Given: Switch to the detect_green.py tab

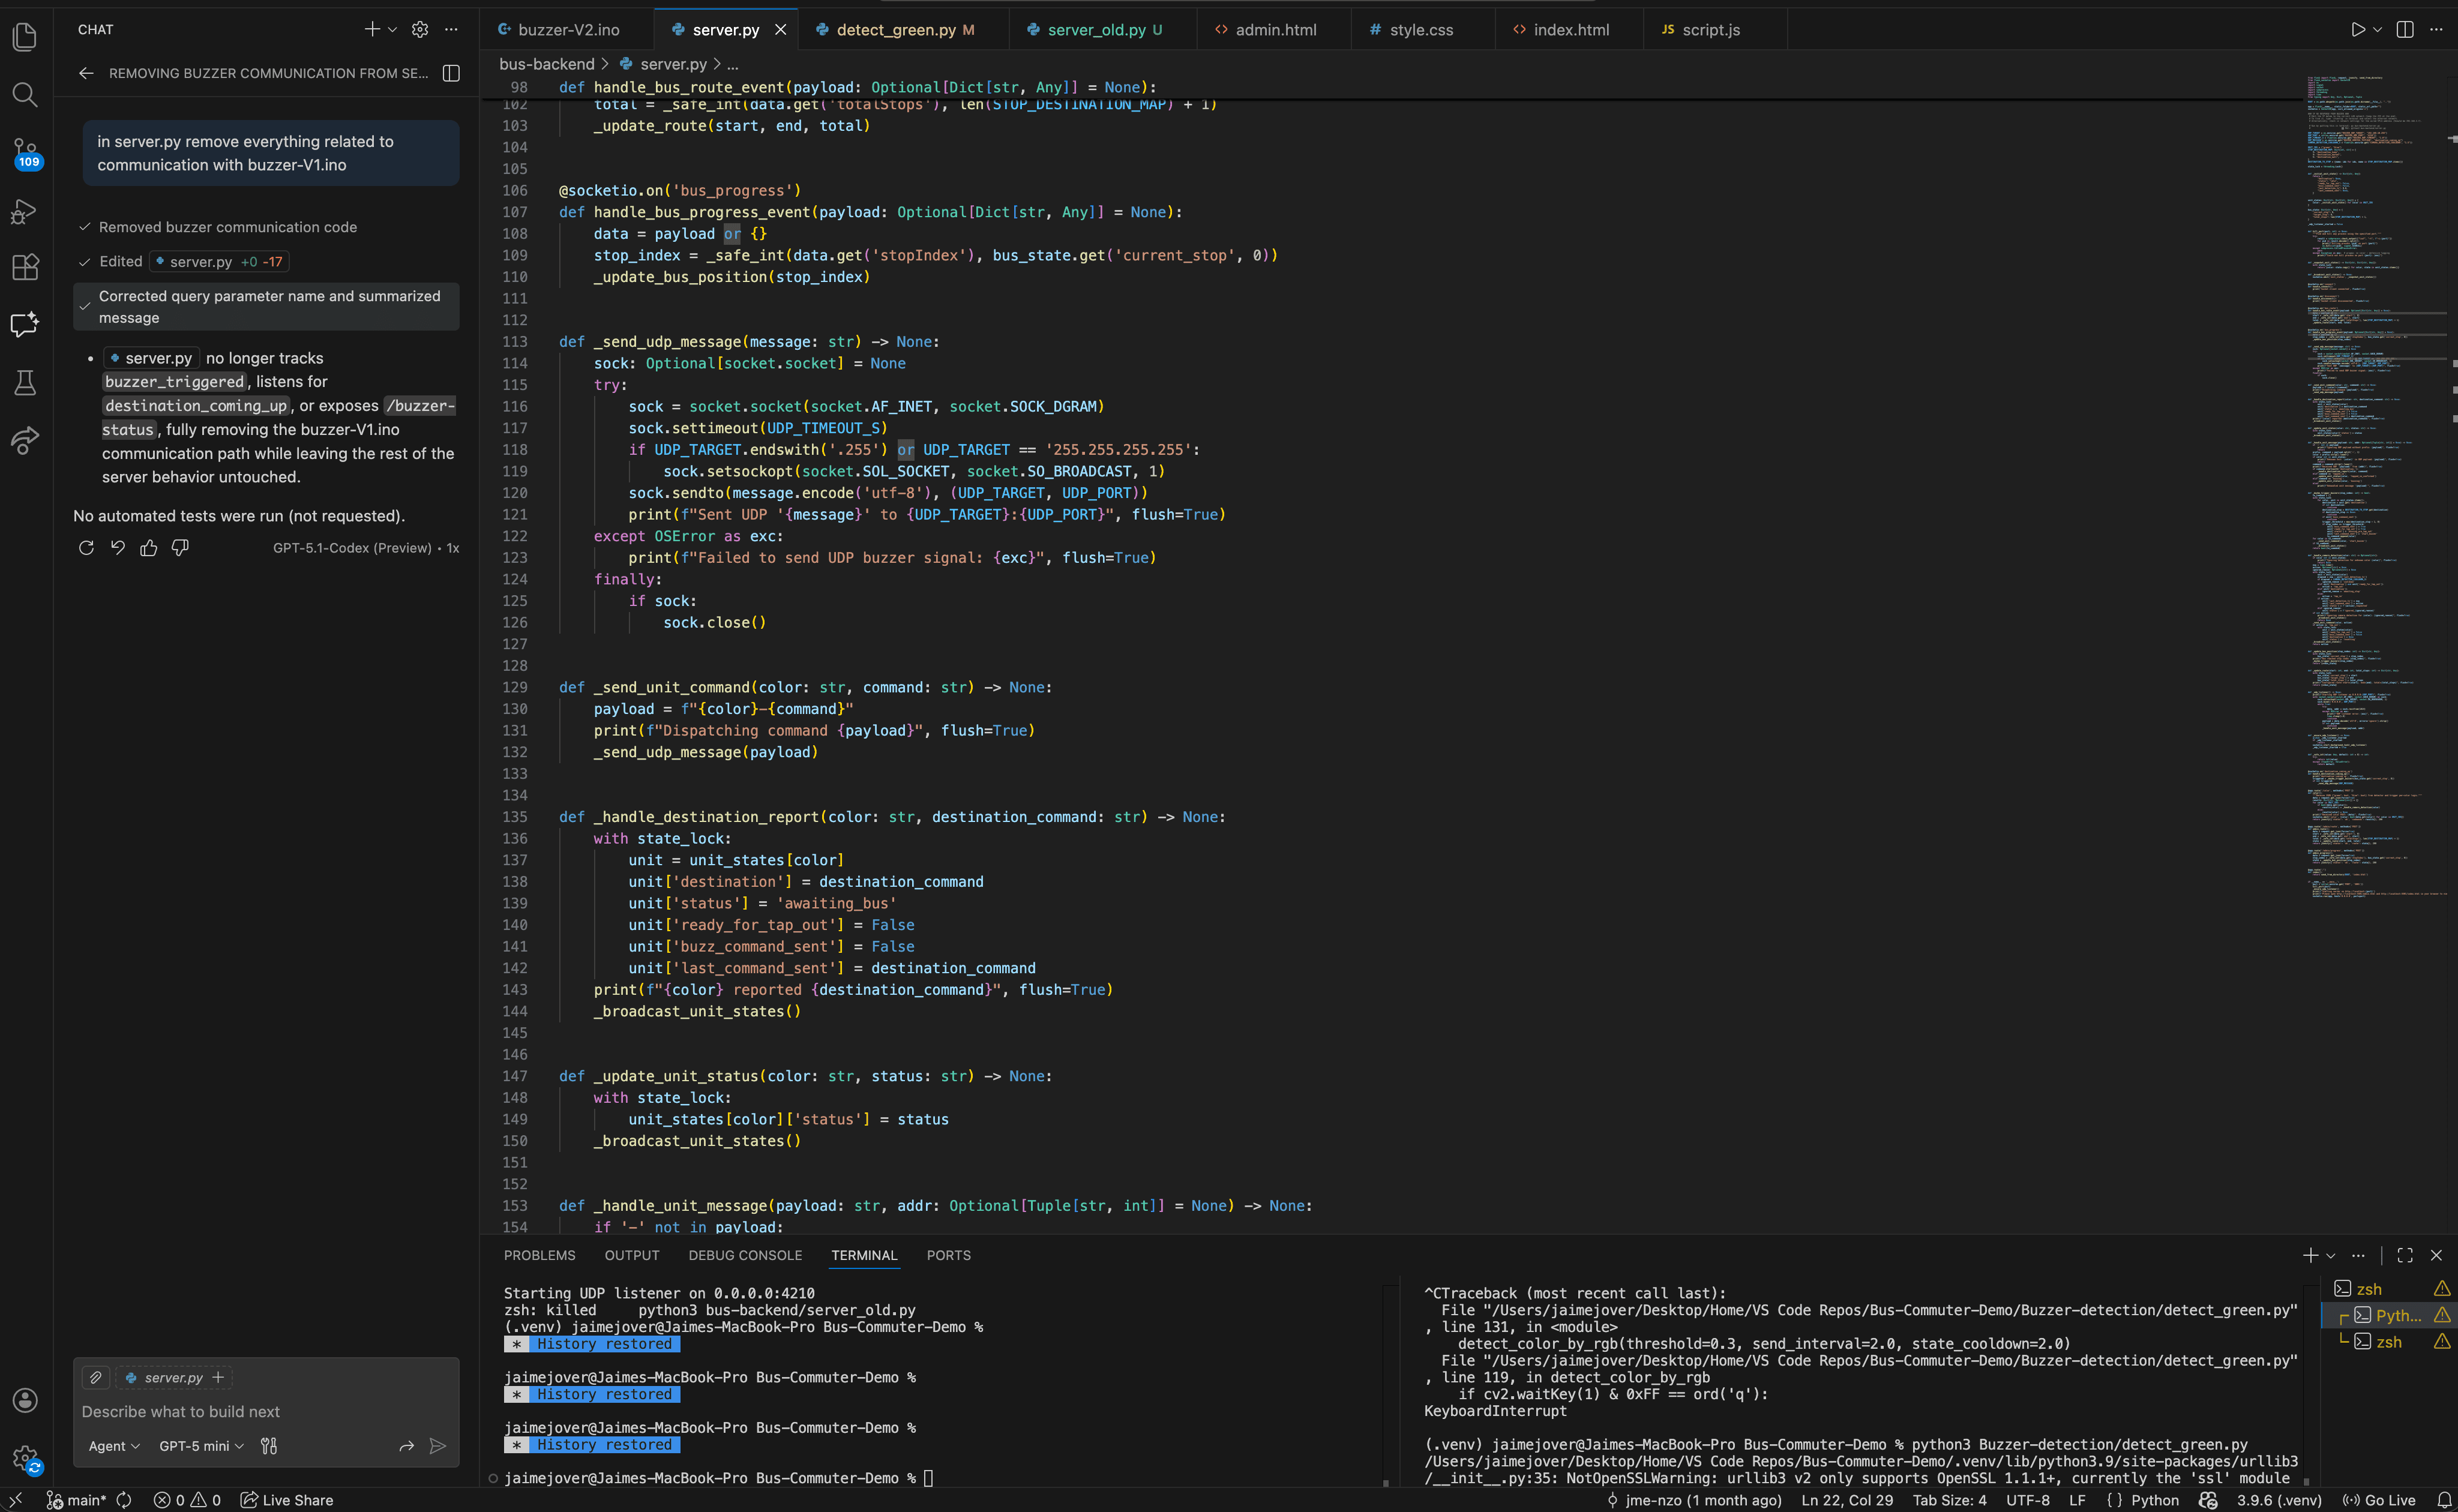Looking at the screenshot, I should [895, 30].
